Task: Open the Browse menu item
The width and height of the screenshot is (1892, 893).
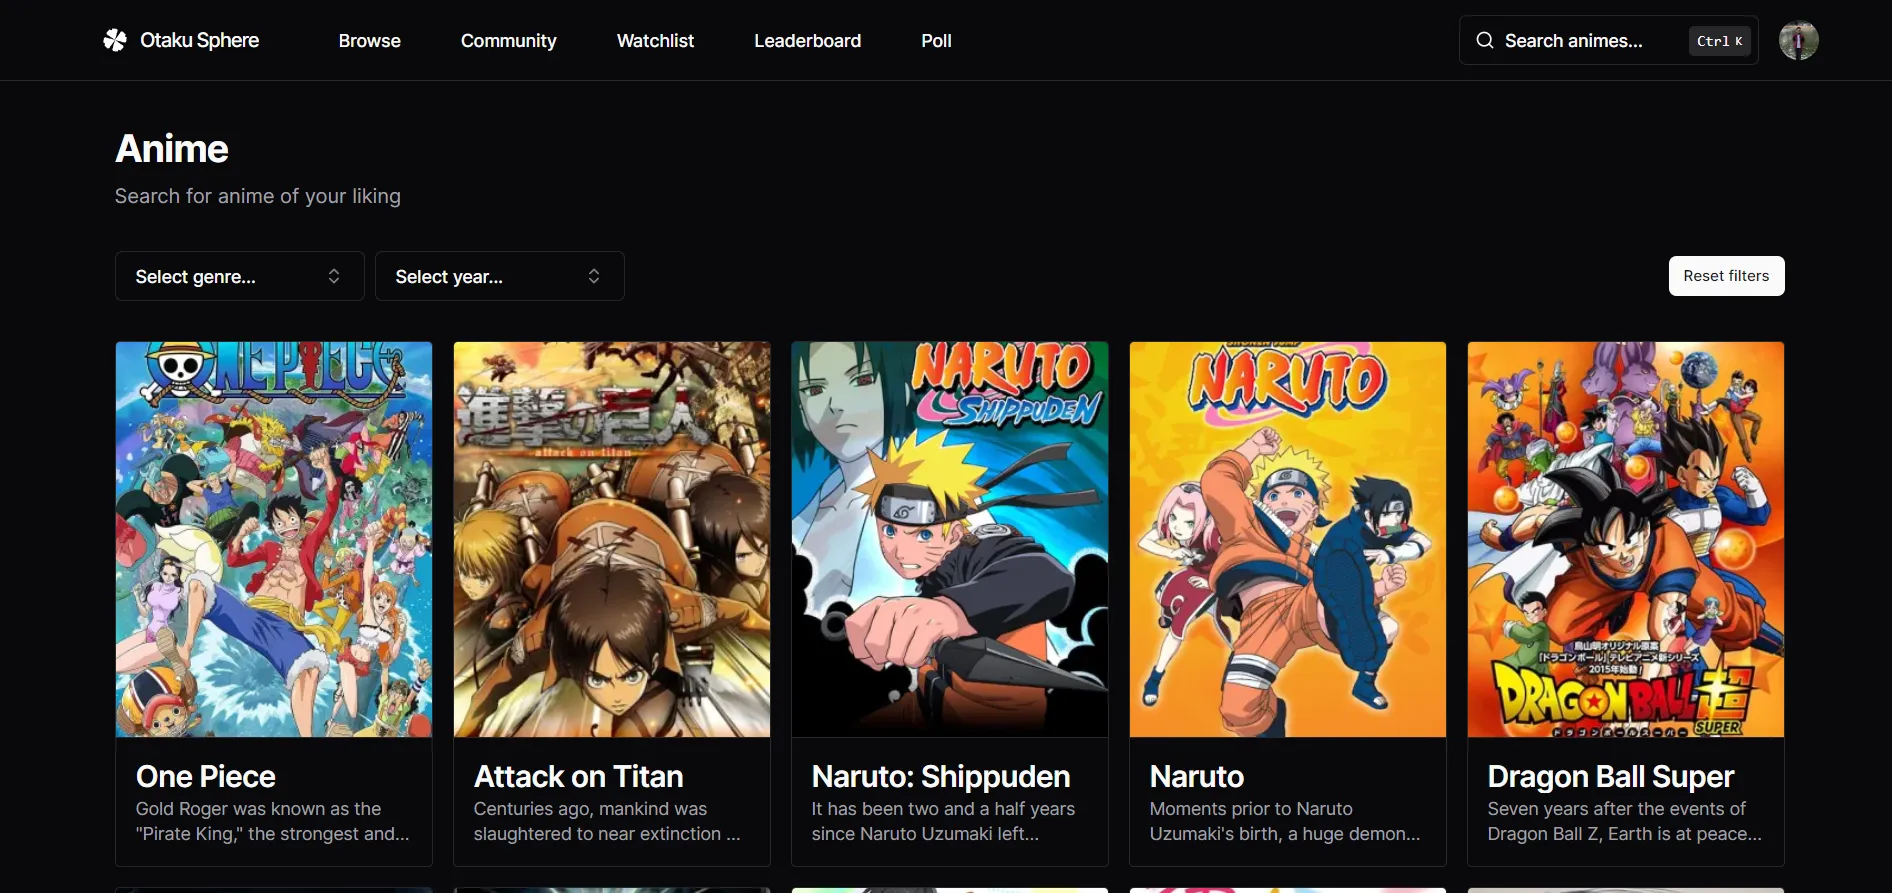Action: pos(369,41)
